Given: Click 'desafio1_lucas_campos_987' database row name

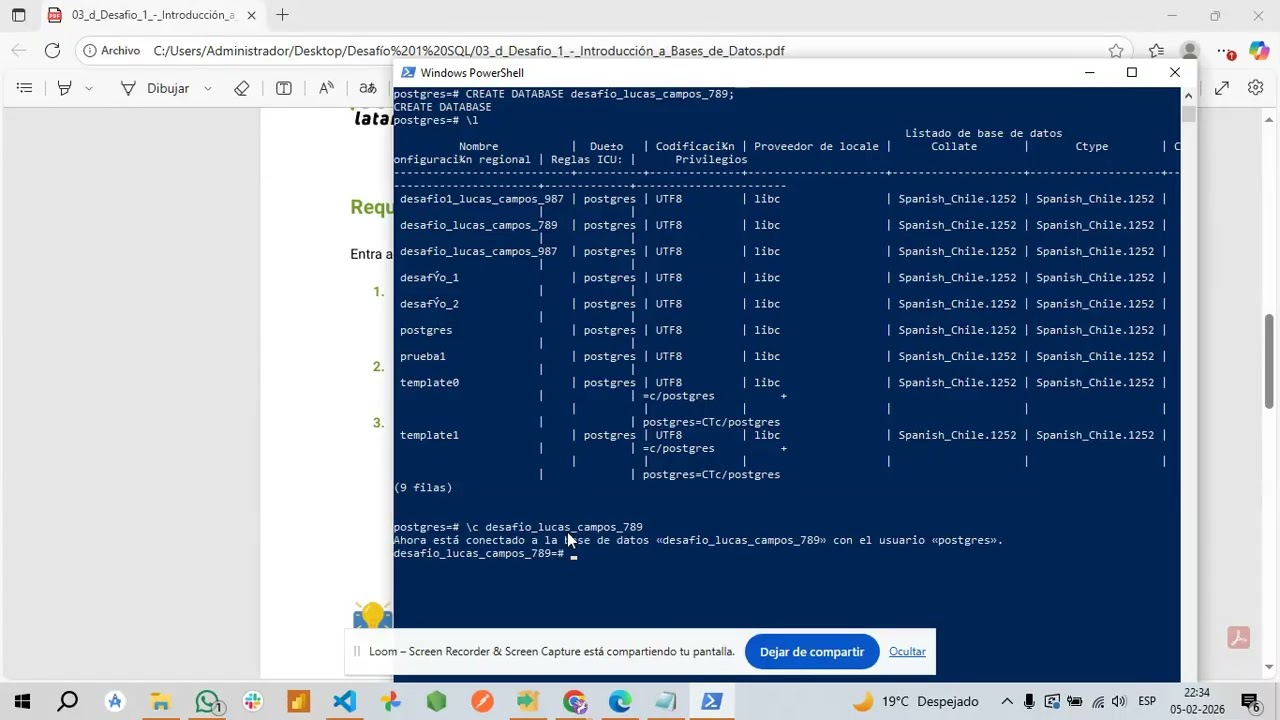Looking at the screenshot, I should (x=482, y=199).
